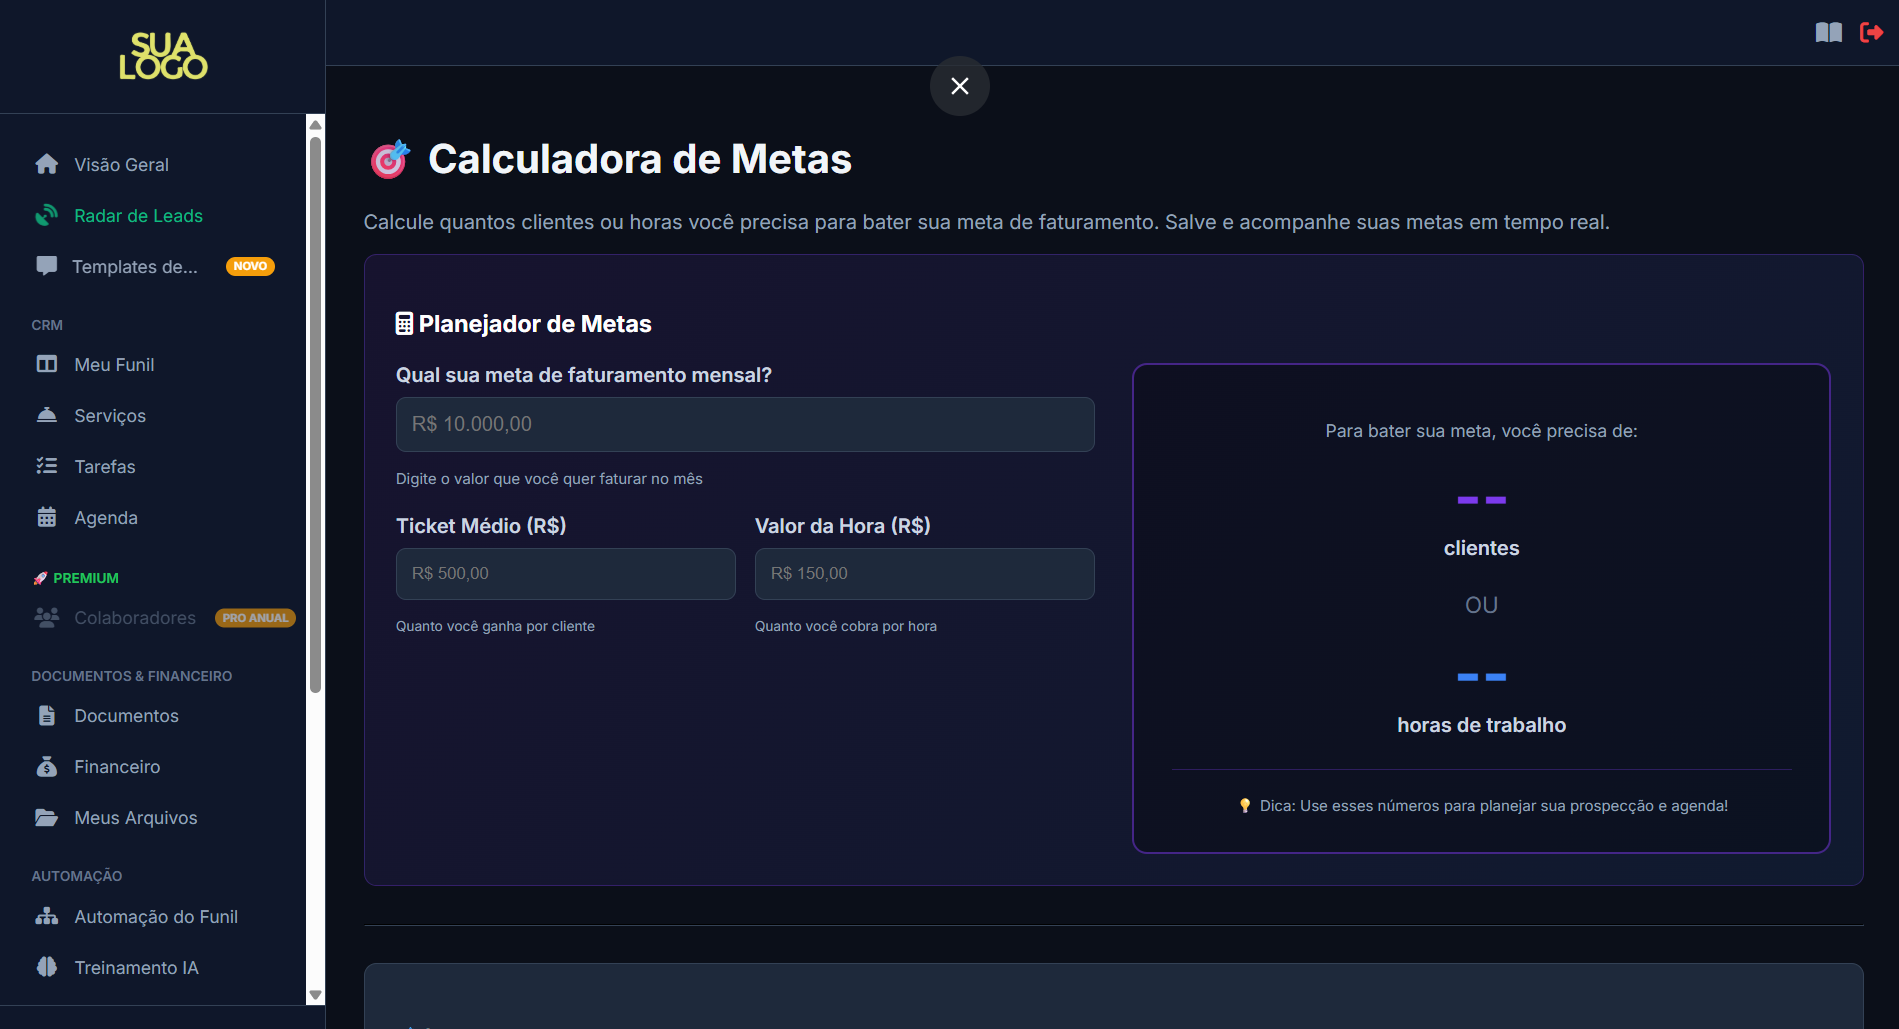Focus the monthly revenue goal field
The height and width of the screenshot is (1029, 1899).
744,424
